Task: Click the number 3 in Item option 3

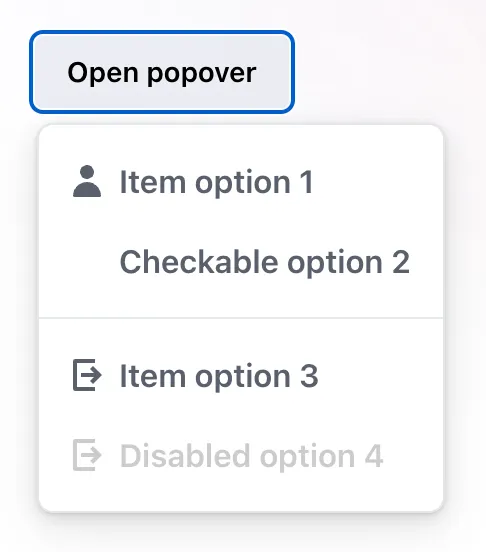Action: click(x=309, y=376)
